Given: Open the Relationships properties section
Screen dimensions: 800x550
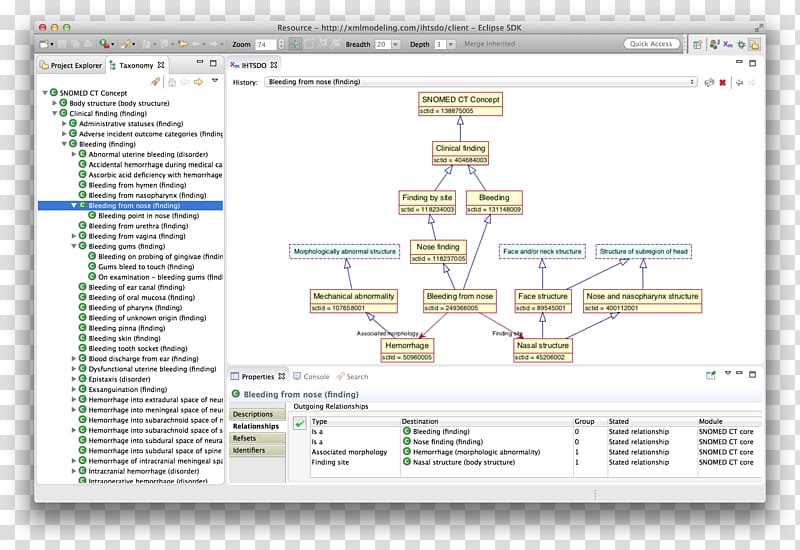Looking at the screenshot, I should pyautogui.click(x=257, y=426).
